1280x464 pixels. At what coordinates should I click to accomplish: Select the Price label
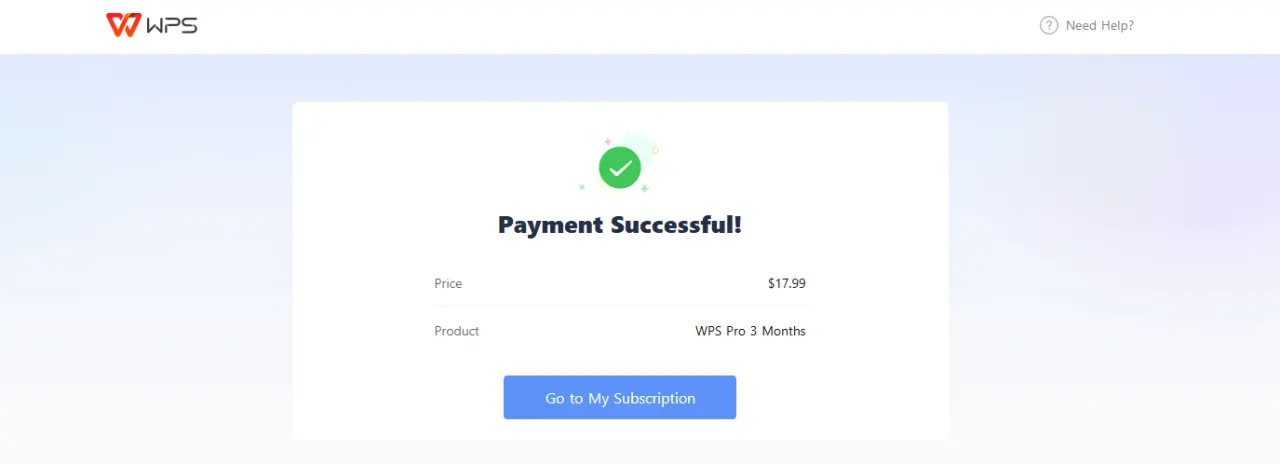tap(448, 283)
